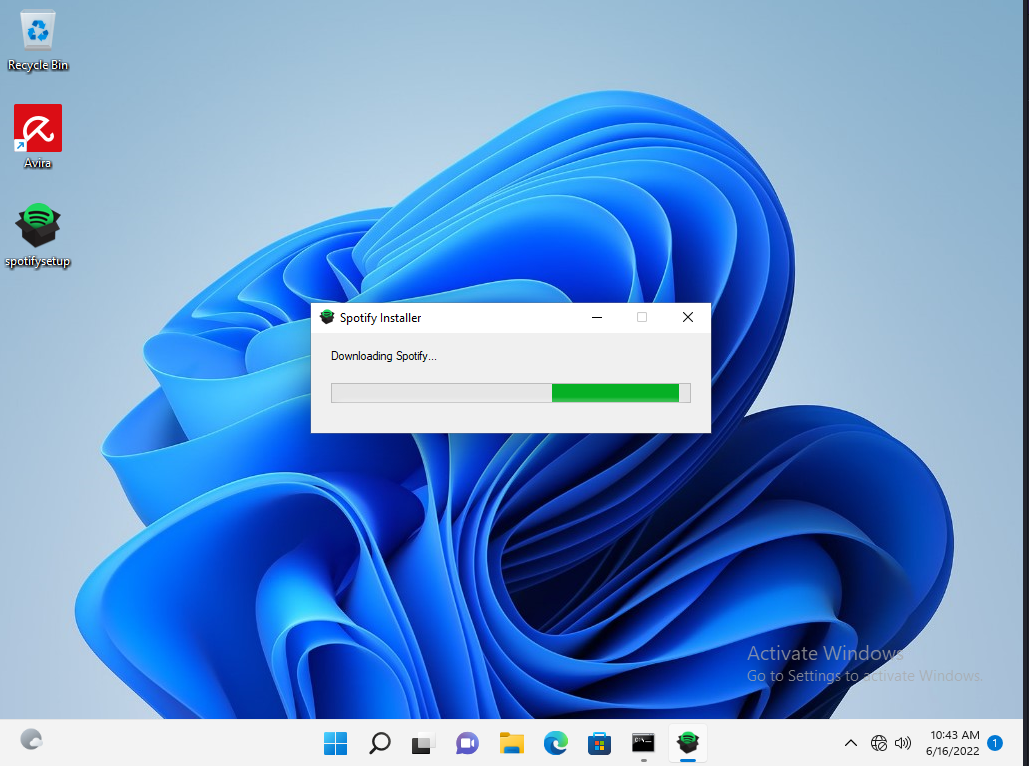The height and width of the screenshot is (766, 1029).
Task: Minimize the Spotify Installer window
Action: 597,318
